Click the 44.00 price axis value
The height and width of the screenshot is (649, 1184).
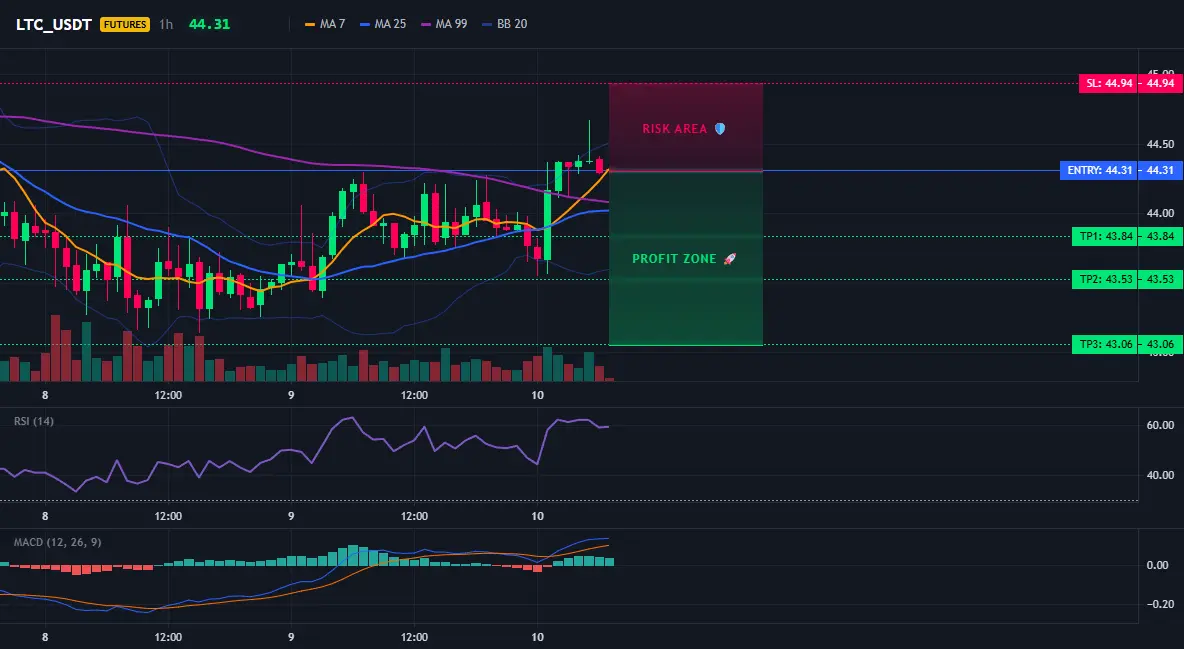coord(1161,213)
